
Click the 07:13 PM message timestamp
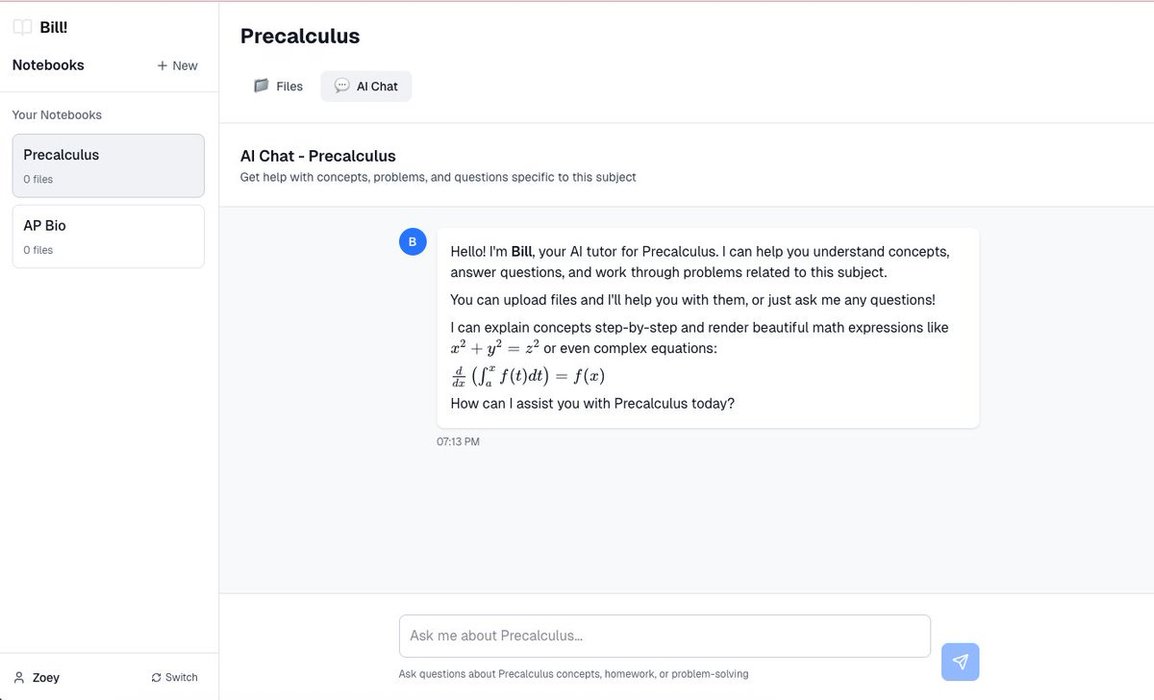[x=458, y=442]
